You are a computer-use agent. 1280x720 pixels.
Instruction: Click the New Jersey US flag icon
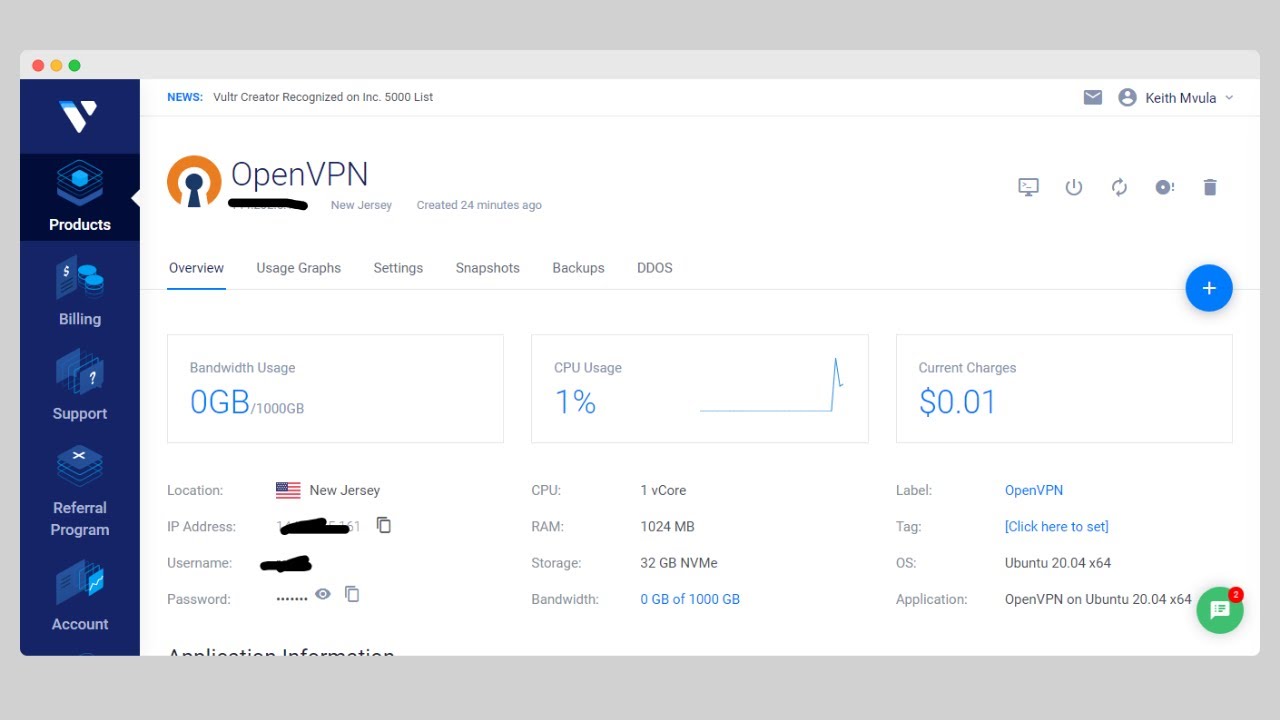288,490
